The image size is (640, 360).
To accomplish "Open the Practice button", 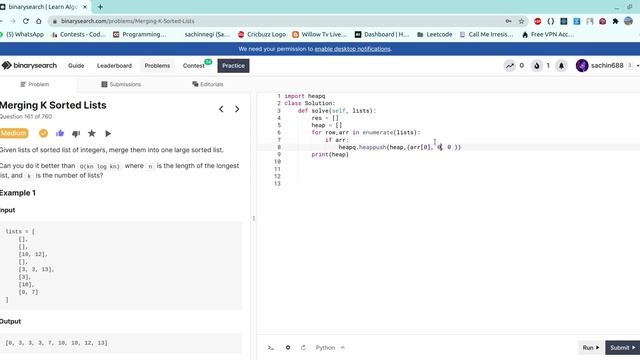I will point(233,66).
